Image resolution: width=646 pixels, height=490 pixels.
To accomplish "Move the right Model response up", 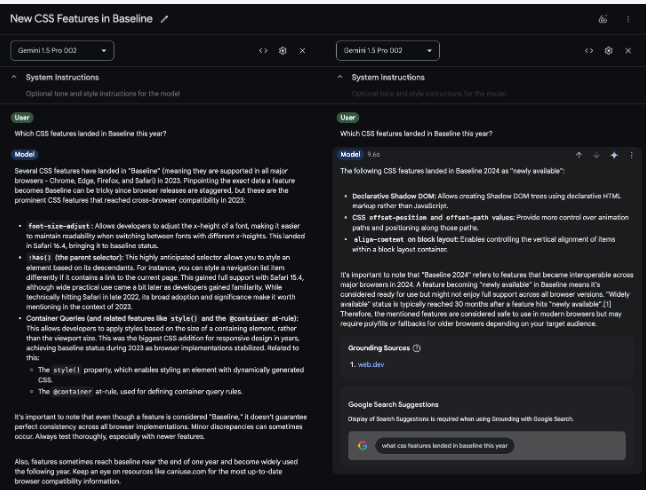I will (579, 155).
